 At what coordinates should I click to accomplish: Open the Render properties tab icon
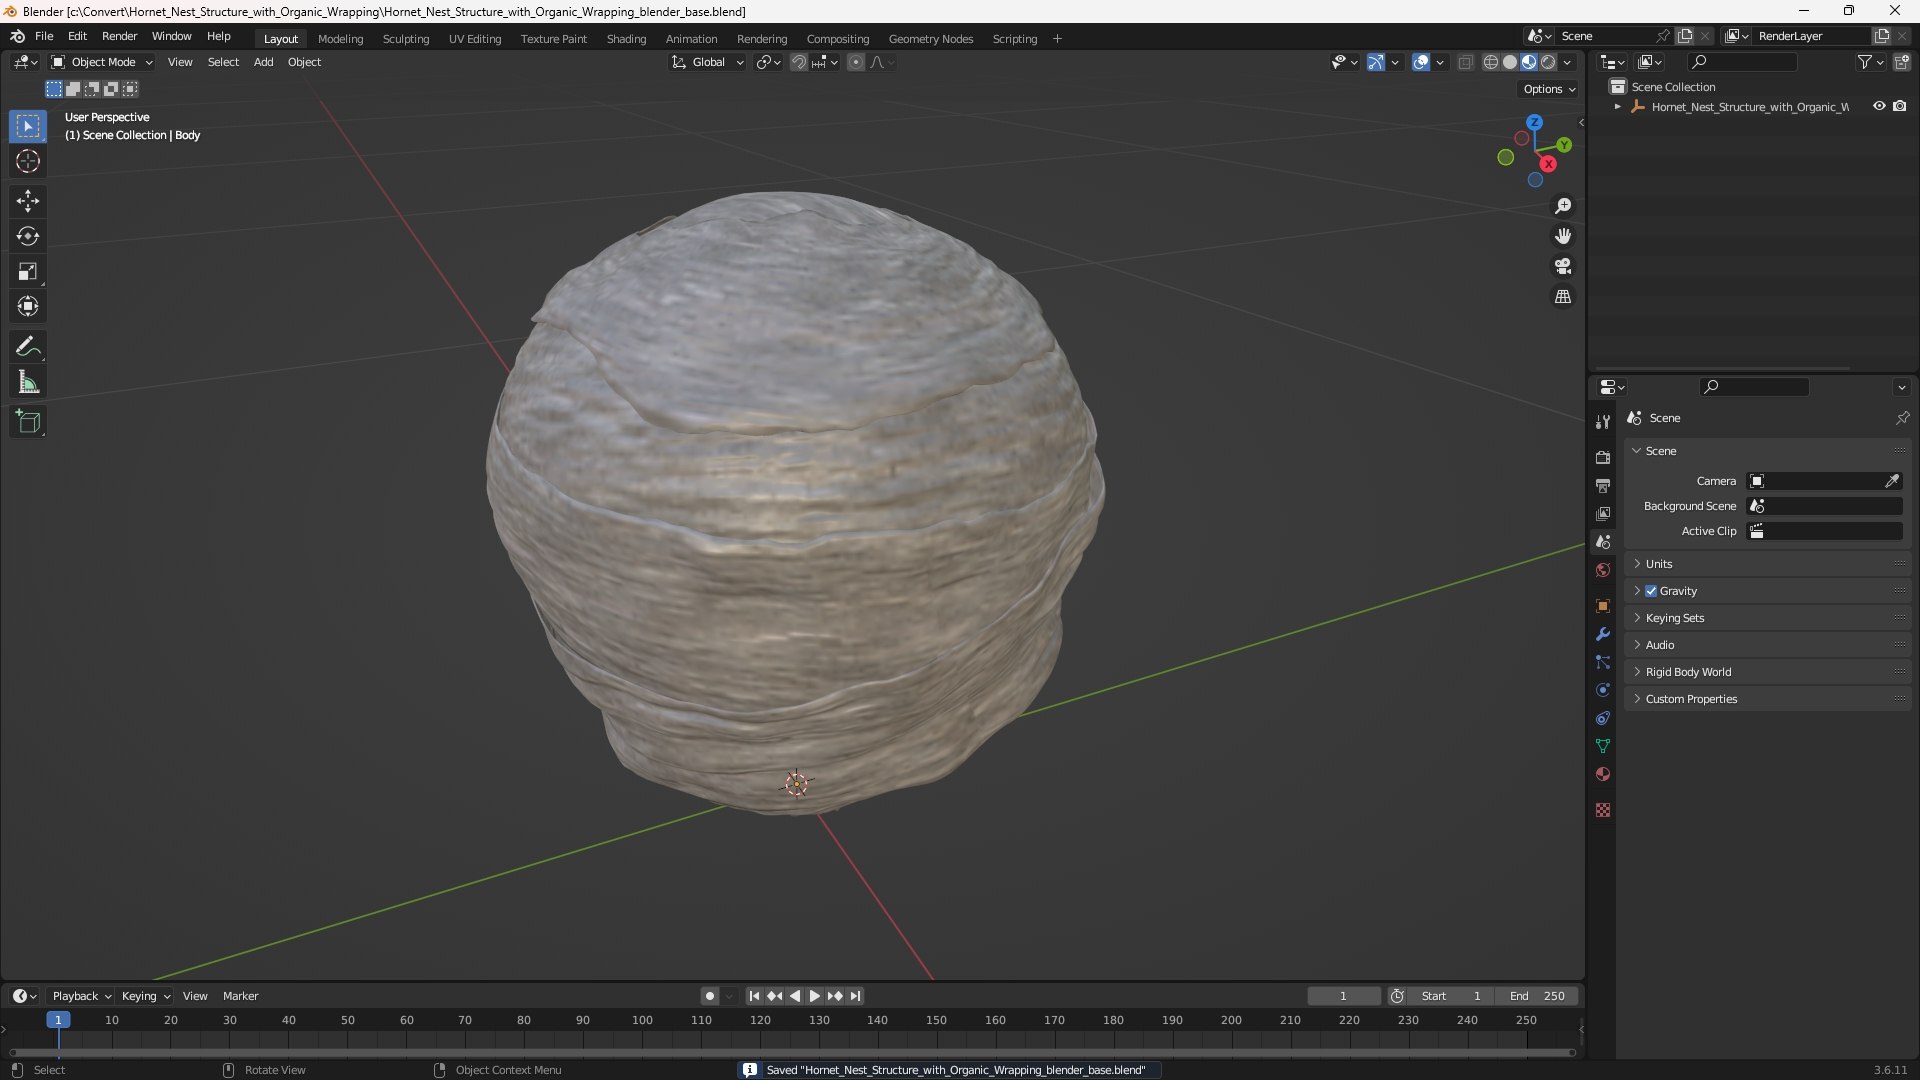[x=1603, y=457]
